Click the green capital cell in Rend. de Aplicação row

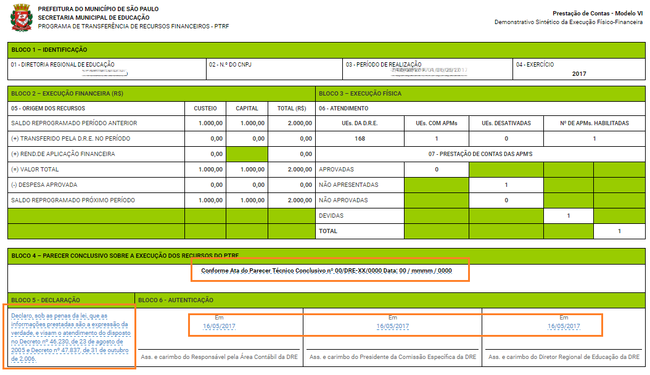point(247,154)
